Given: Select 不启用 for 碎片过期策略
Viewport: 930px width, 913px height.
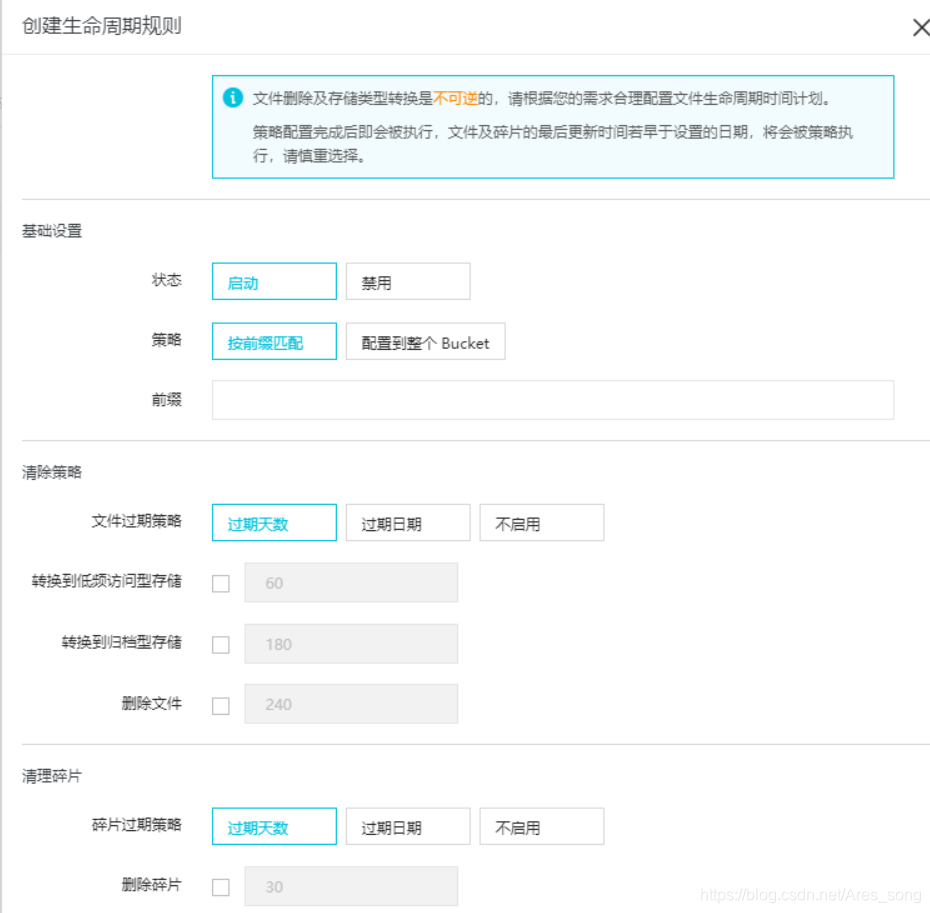Looking at the screenshot, I should 542,826.
